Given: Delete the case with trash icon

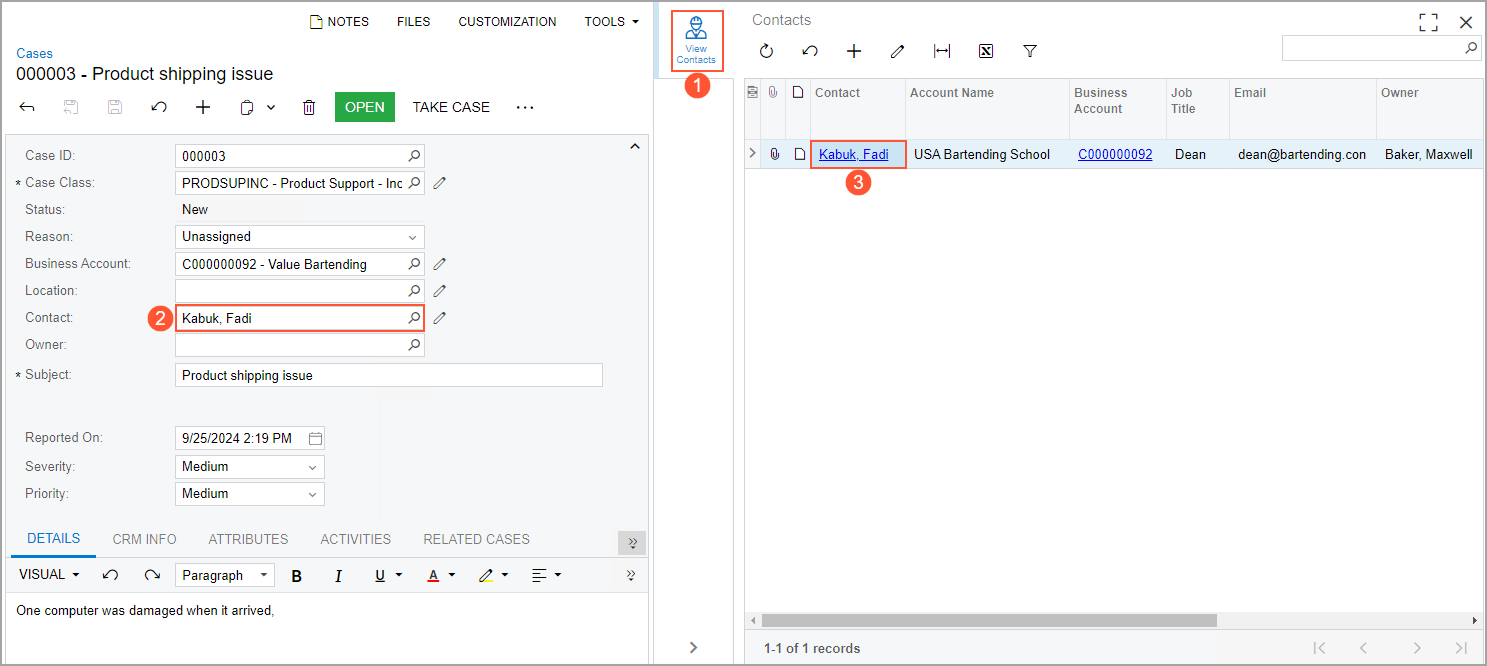Looking at the screenshot, I should coord(309,107).
